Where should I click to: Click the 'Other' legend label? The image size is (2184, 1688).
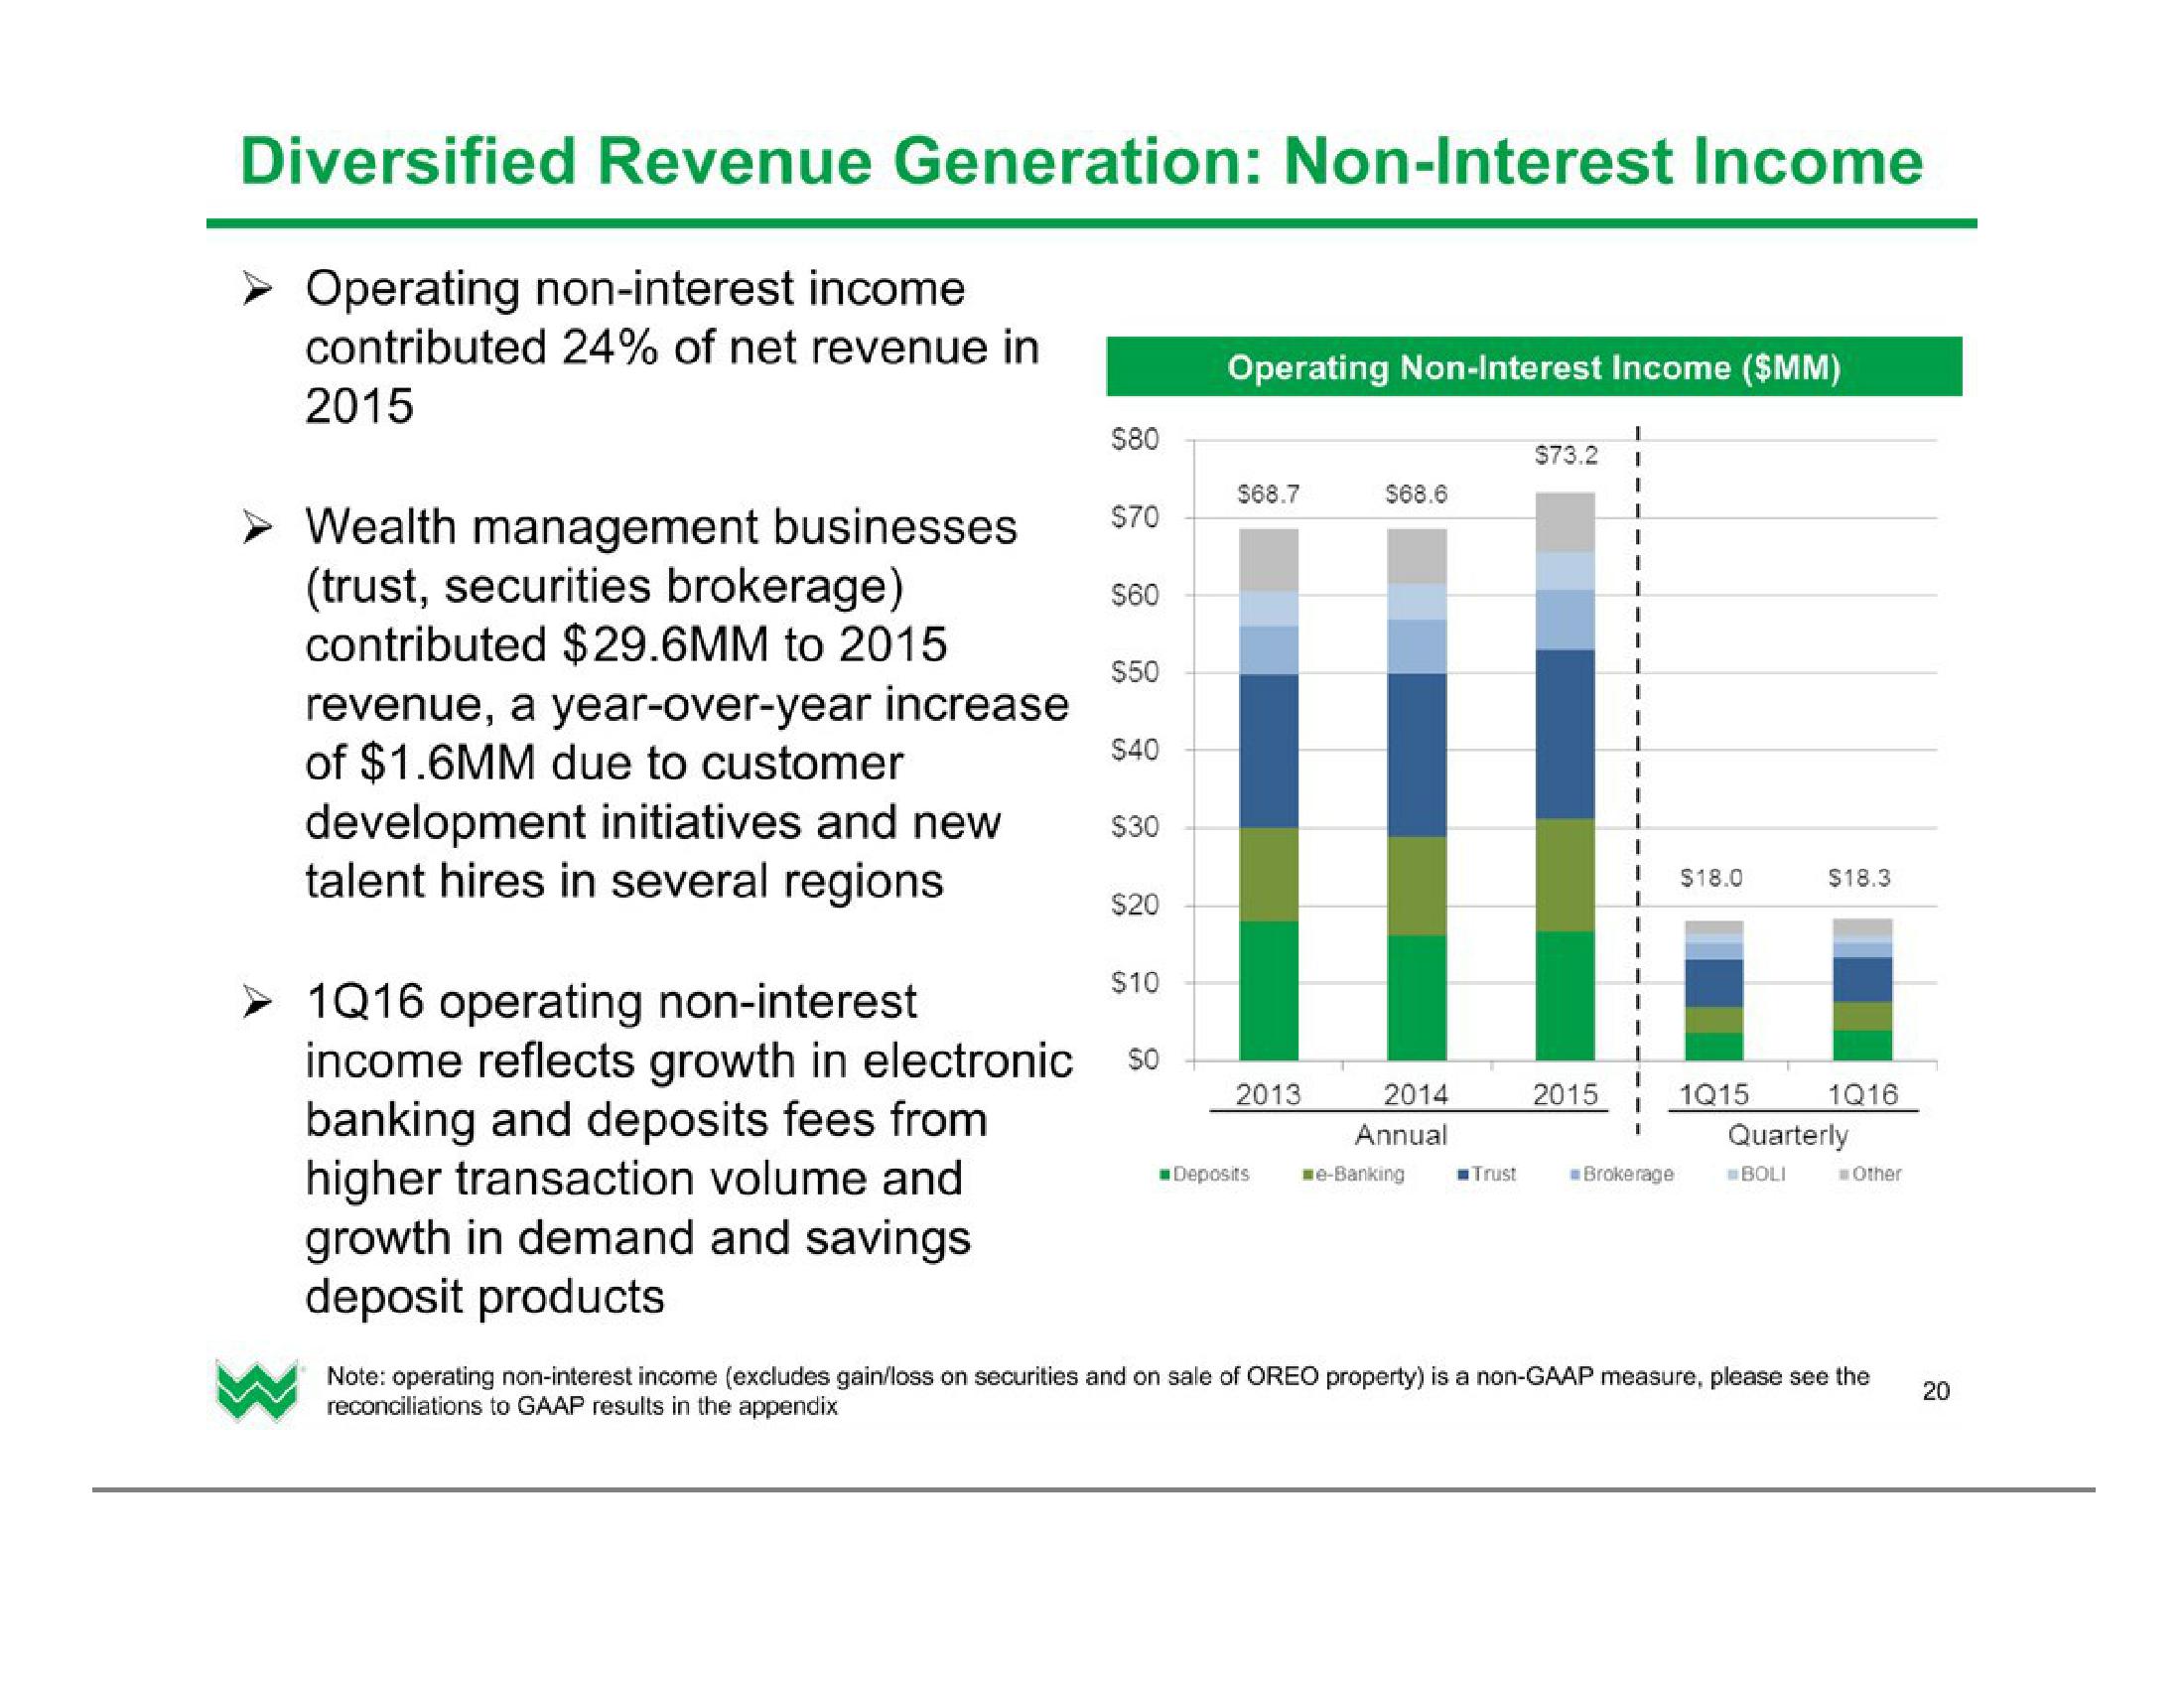pyautogui.click(x=1877, y=1174)
